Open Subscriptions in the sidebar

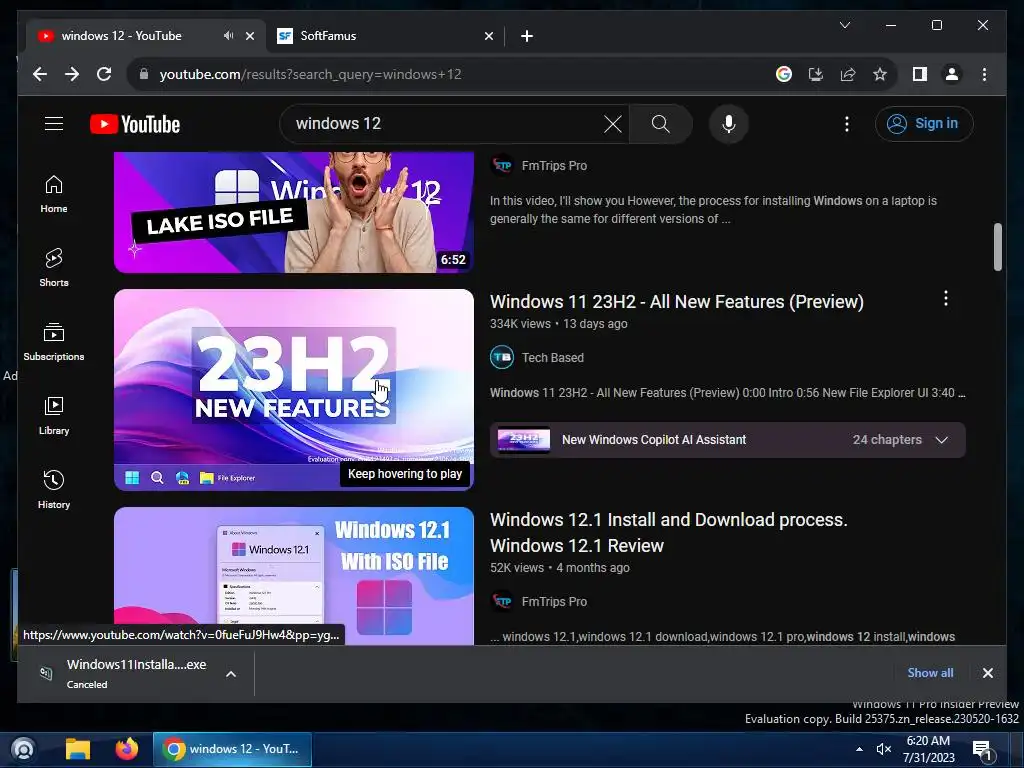click(x=54, y=342)
